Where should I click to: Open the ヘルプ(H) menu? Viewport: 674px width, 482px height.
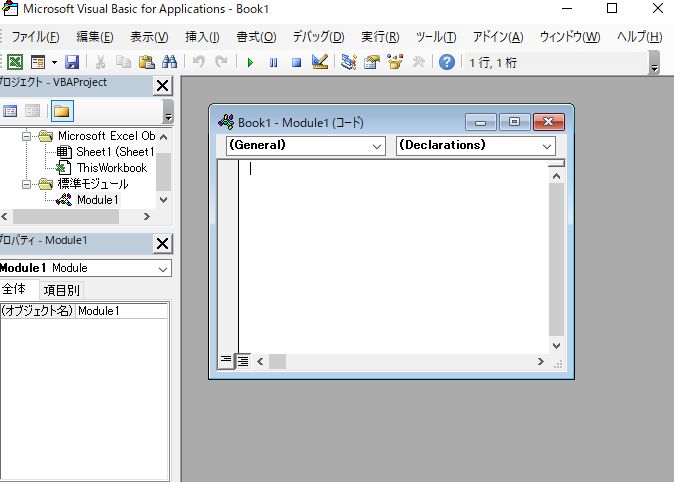640,37
